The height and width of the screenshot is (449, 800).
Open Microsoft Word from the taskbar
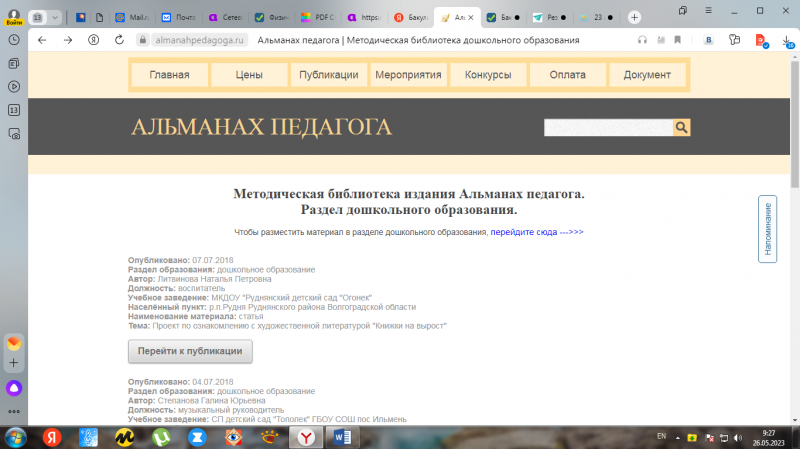click(x=343, y=437)
